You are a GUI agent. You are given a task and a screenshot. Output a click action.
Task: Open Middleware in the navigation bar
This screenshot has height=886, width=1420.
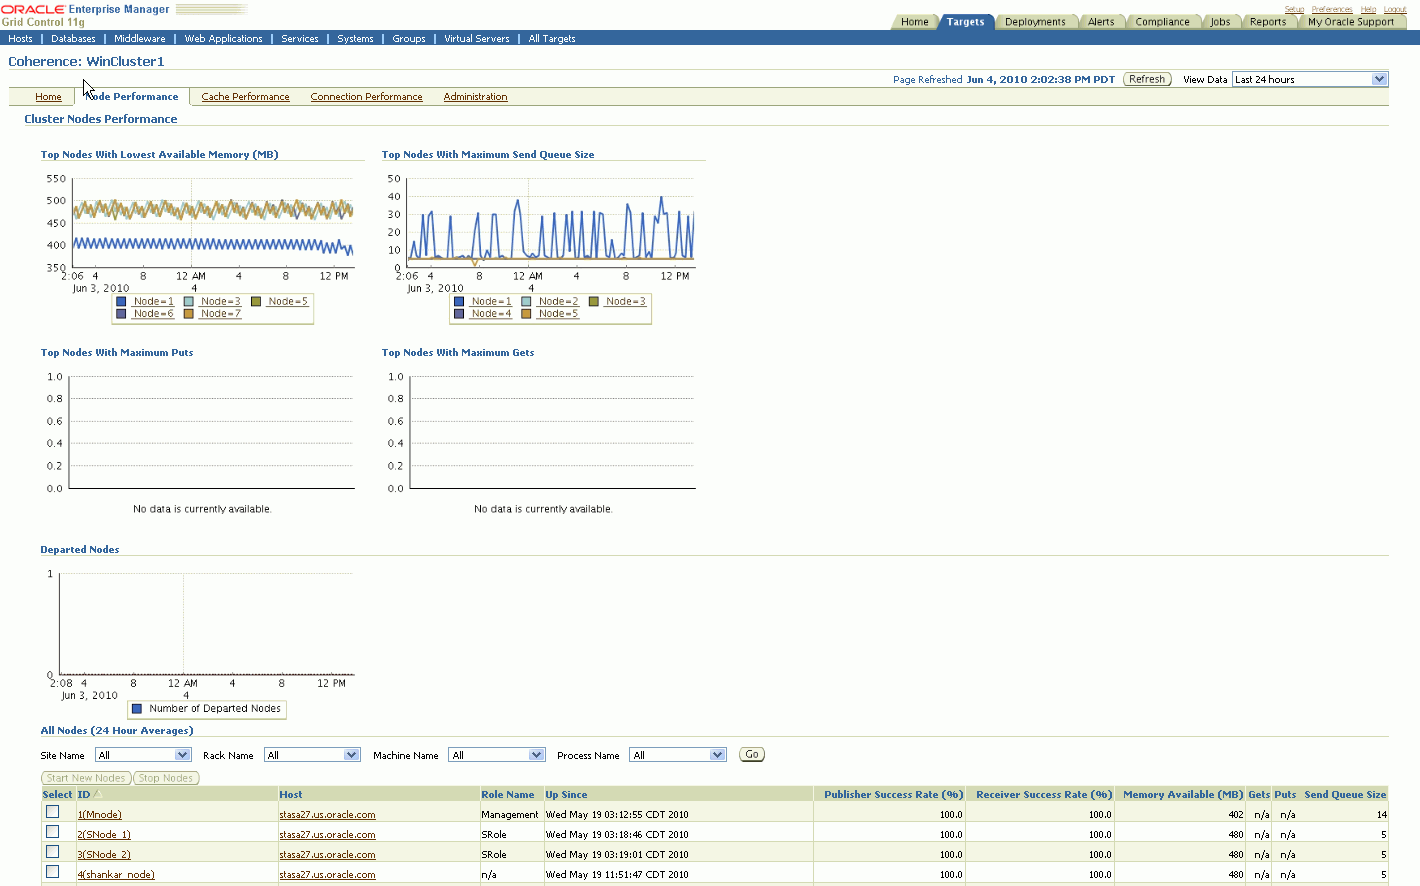click(140, 39)
